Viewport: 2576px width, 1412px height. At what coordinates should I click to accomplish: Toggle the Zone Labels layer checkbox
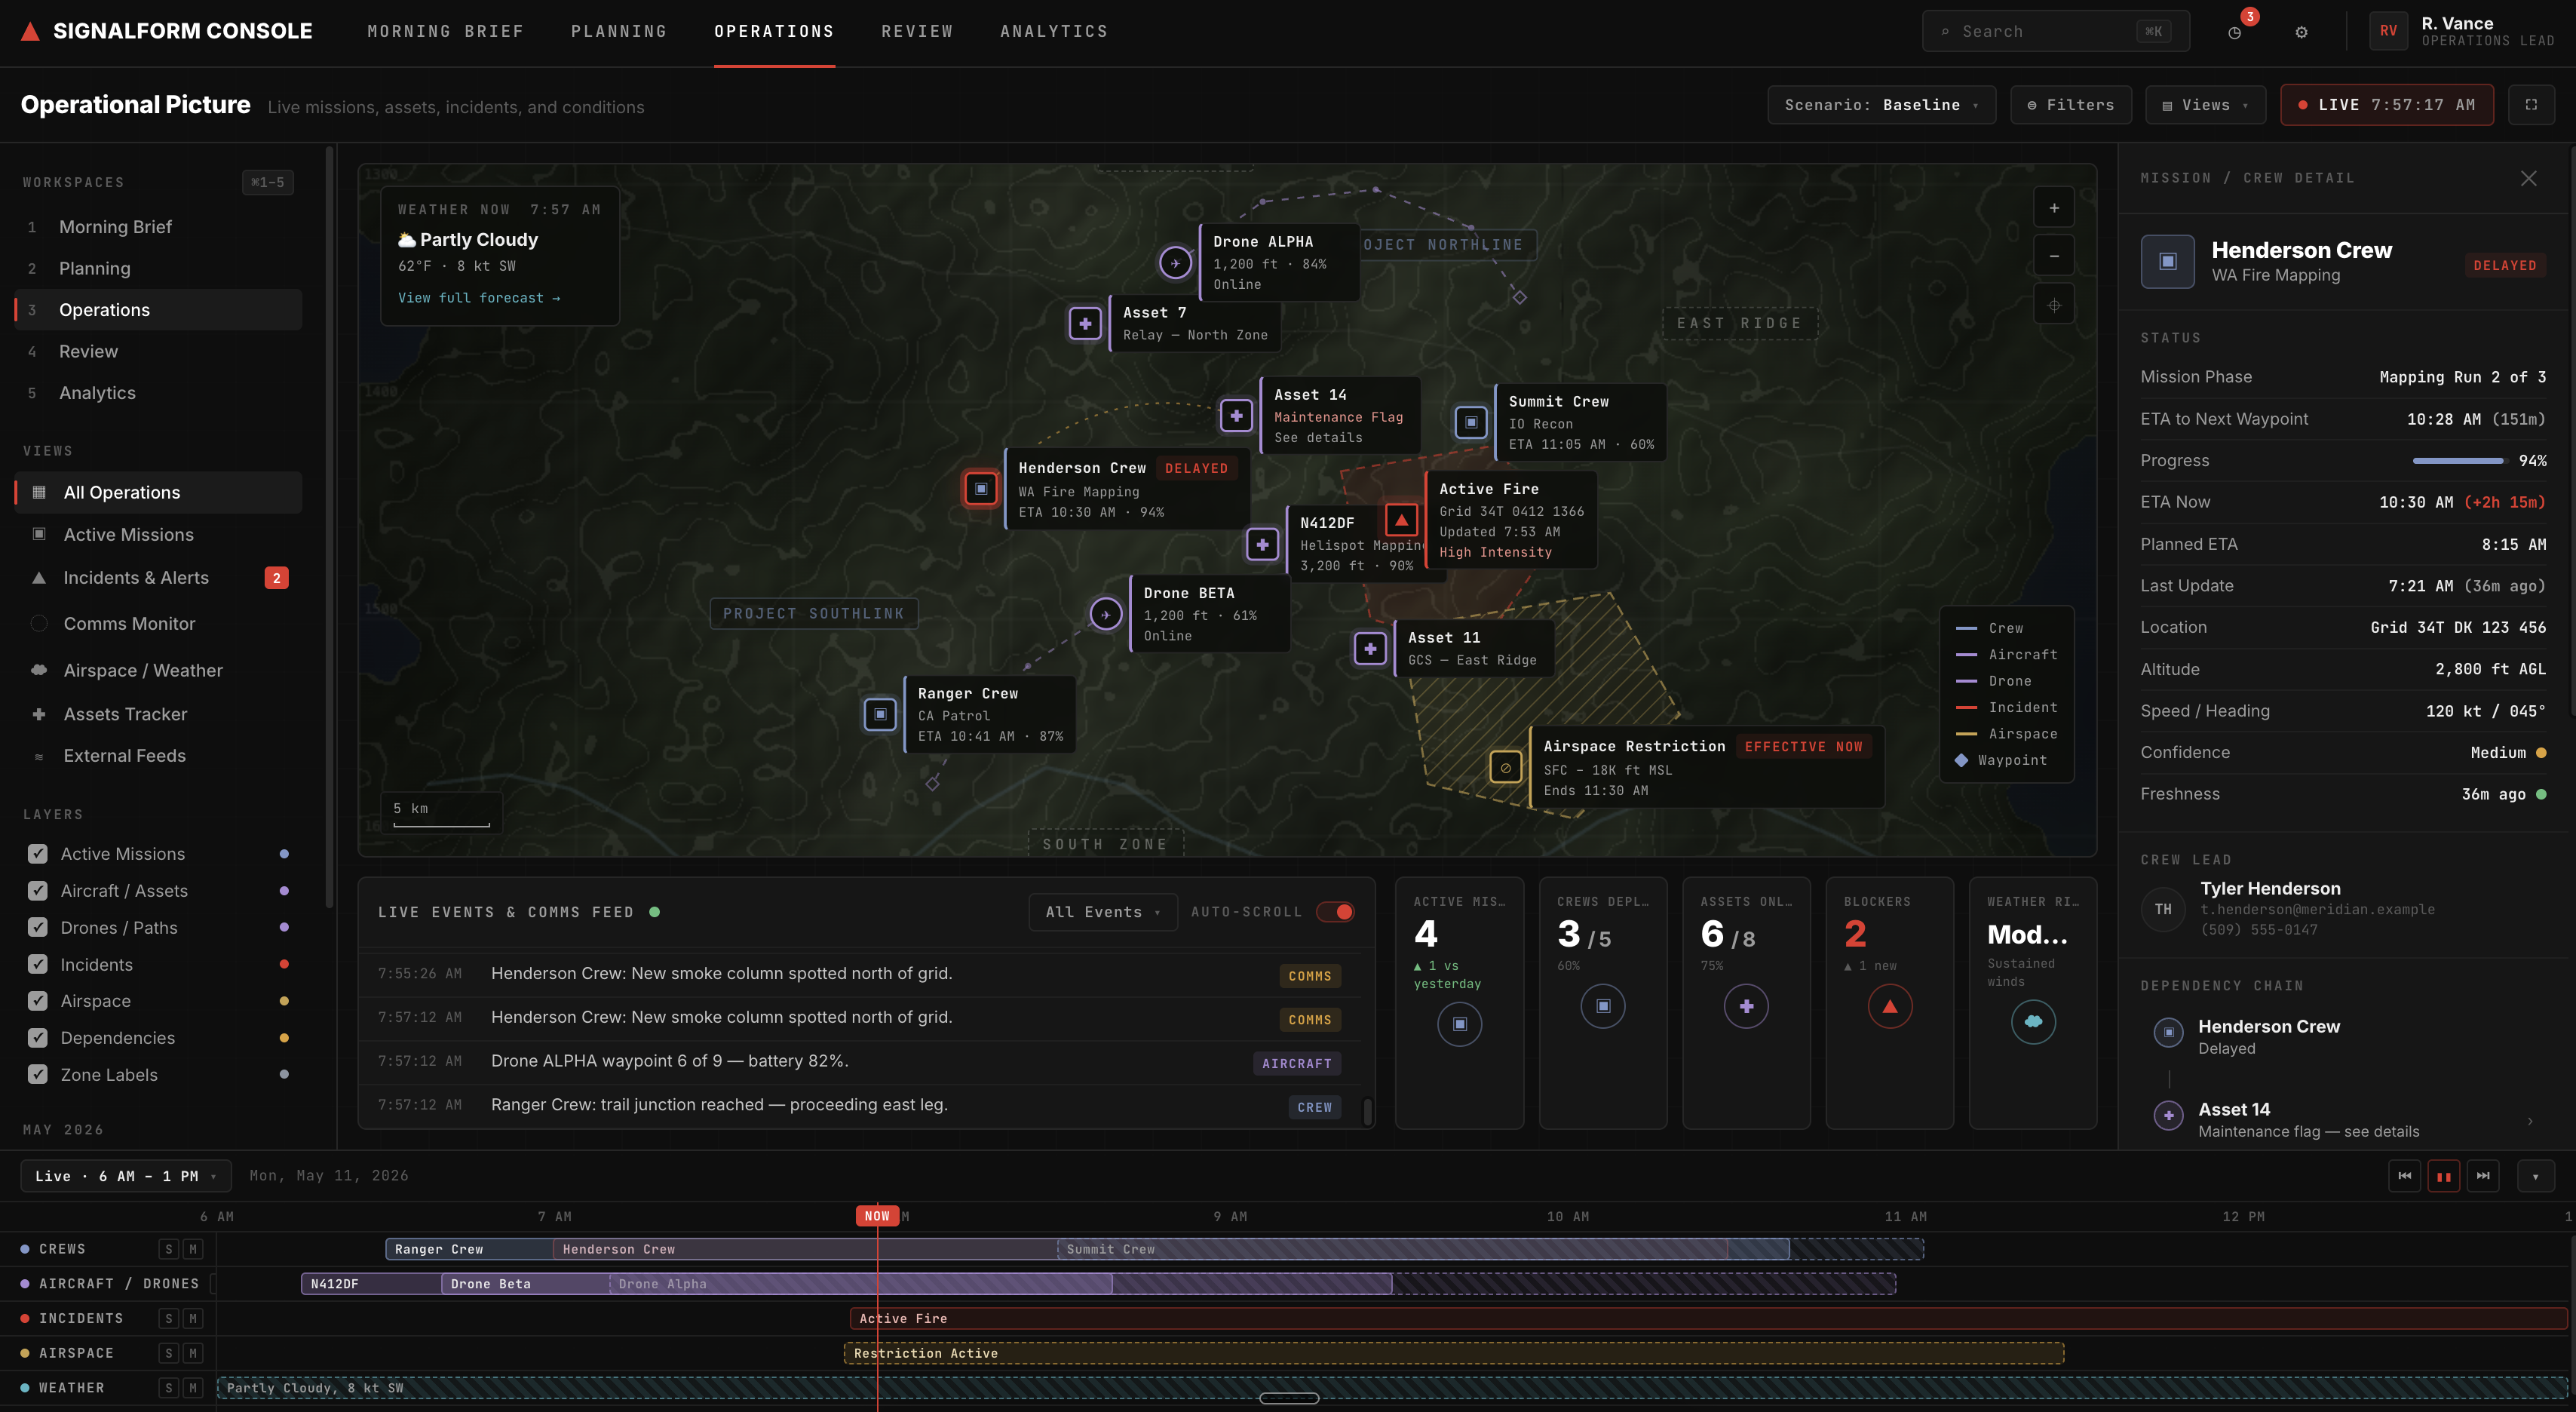click(x=38, y=1074)
